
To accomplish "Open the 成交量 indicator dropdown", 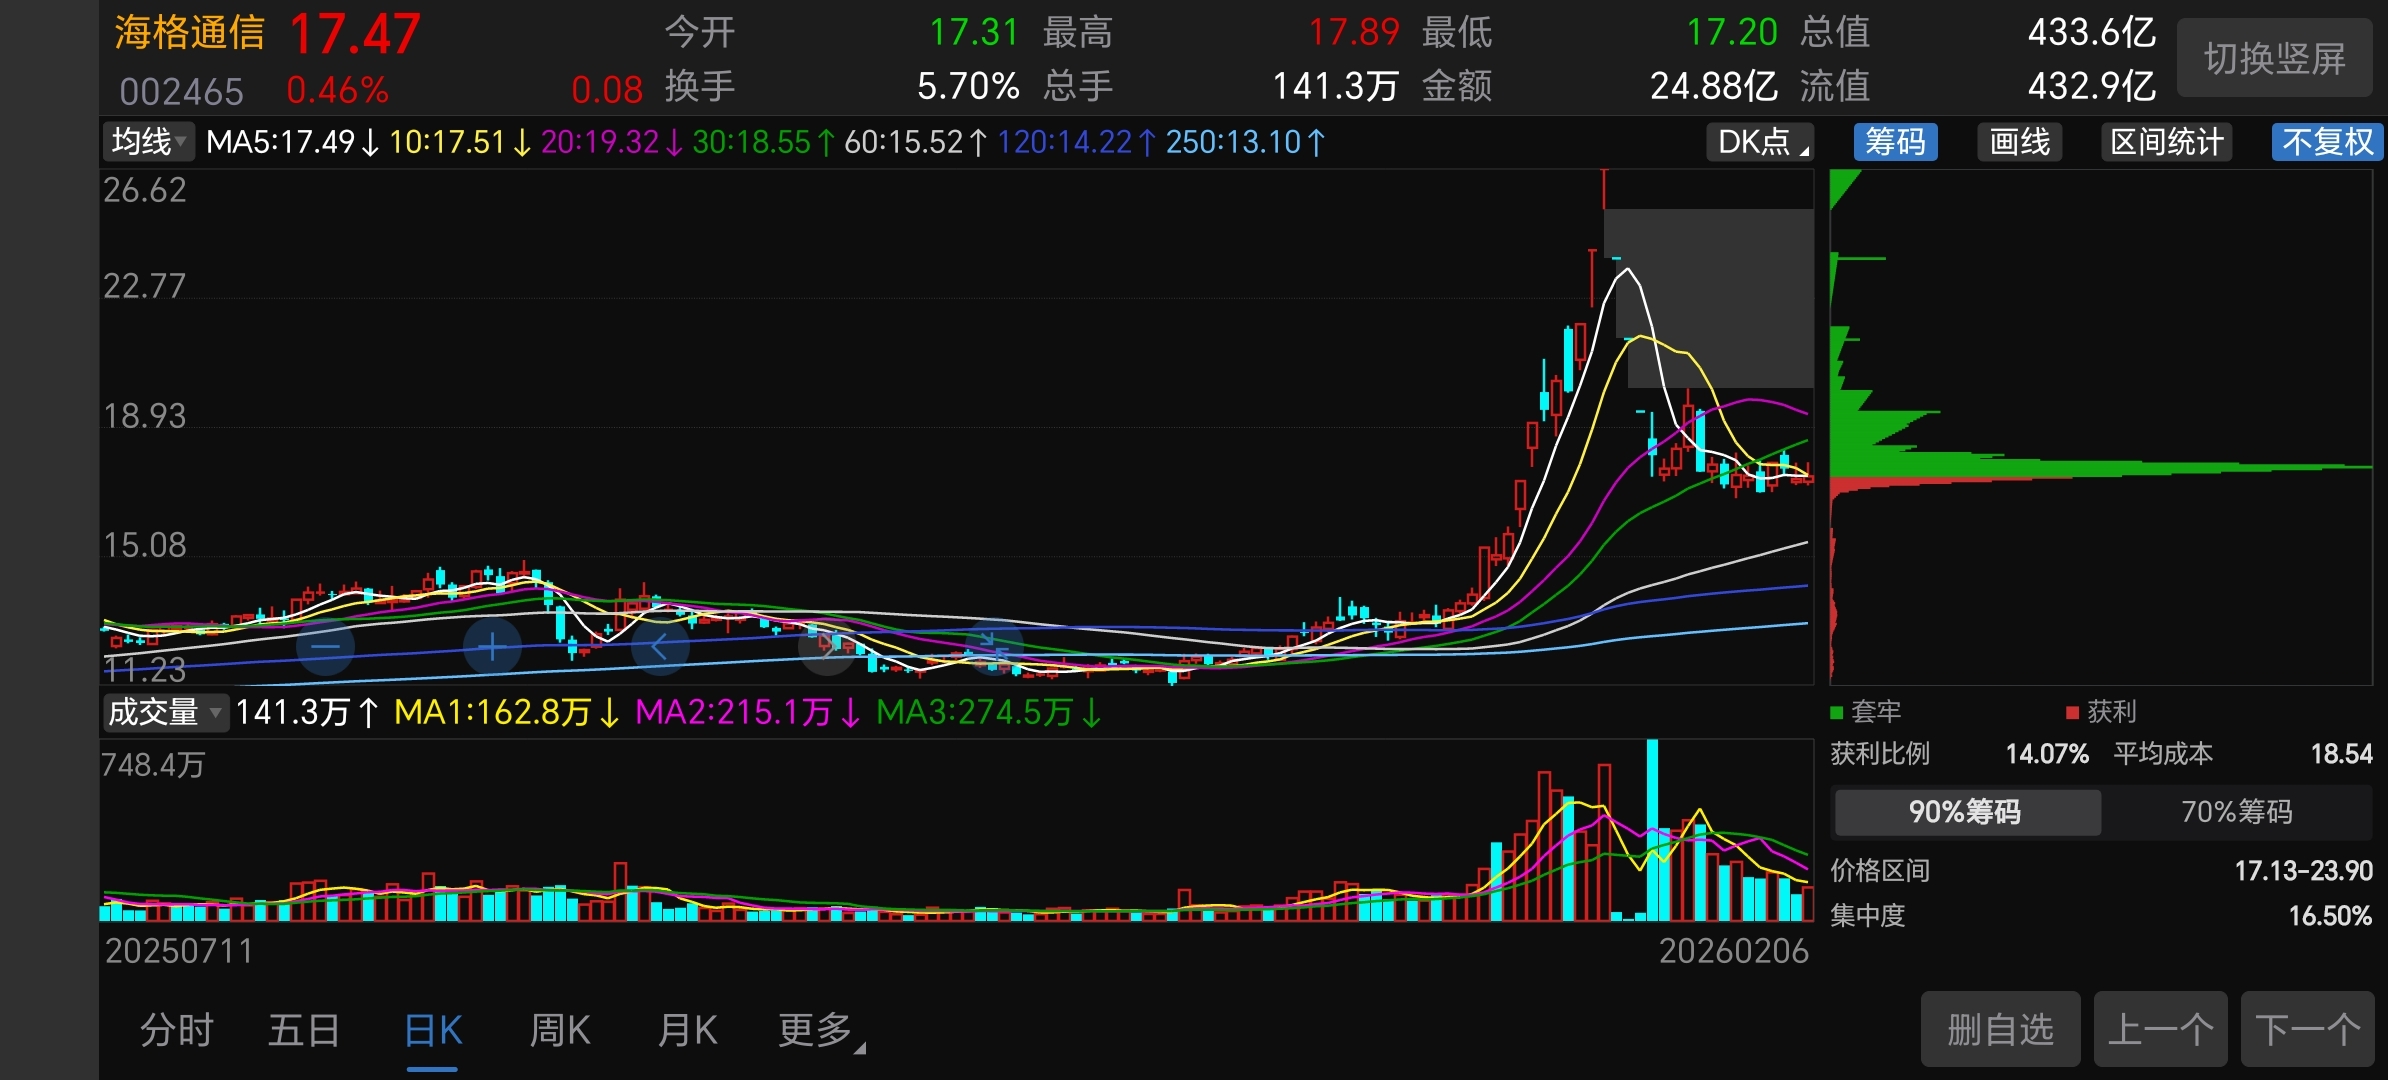I will 165,712.
